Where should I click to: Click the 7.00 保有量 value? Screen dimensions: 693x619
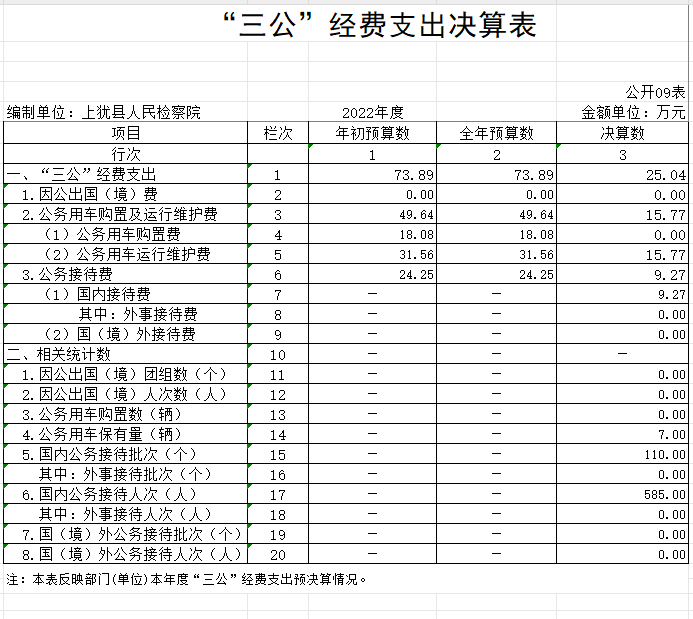point(672,435)
